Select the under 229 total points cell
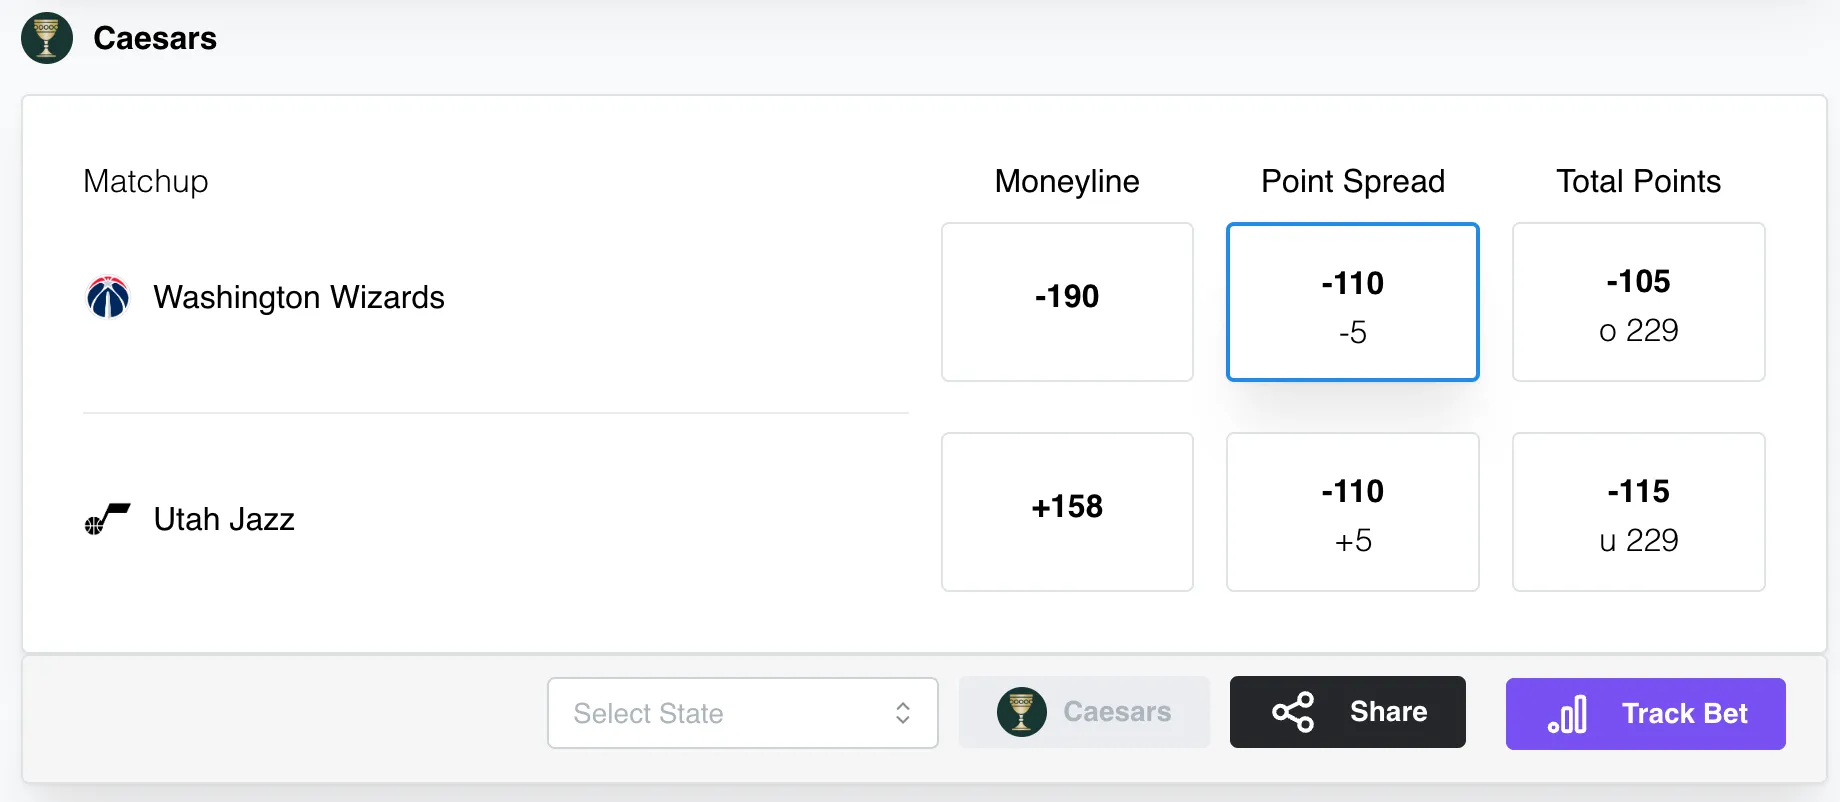1840x802 pixels. point(1638,511)
